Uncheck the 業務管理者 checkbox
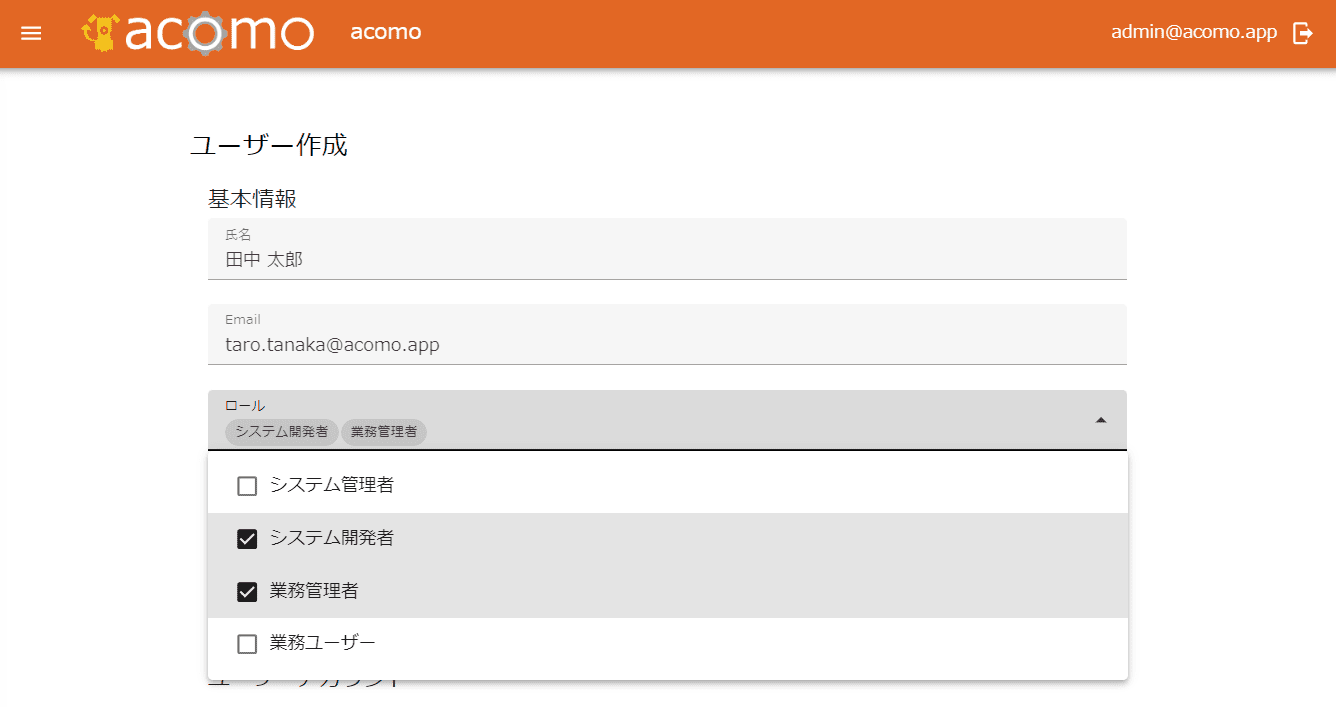The image size is (1336, 707). [247, 592]
